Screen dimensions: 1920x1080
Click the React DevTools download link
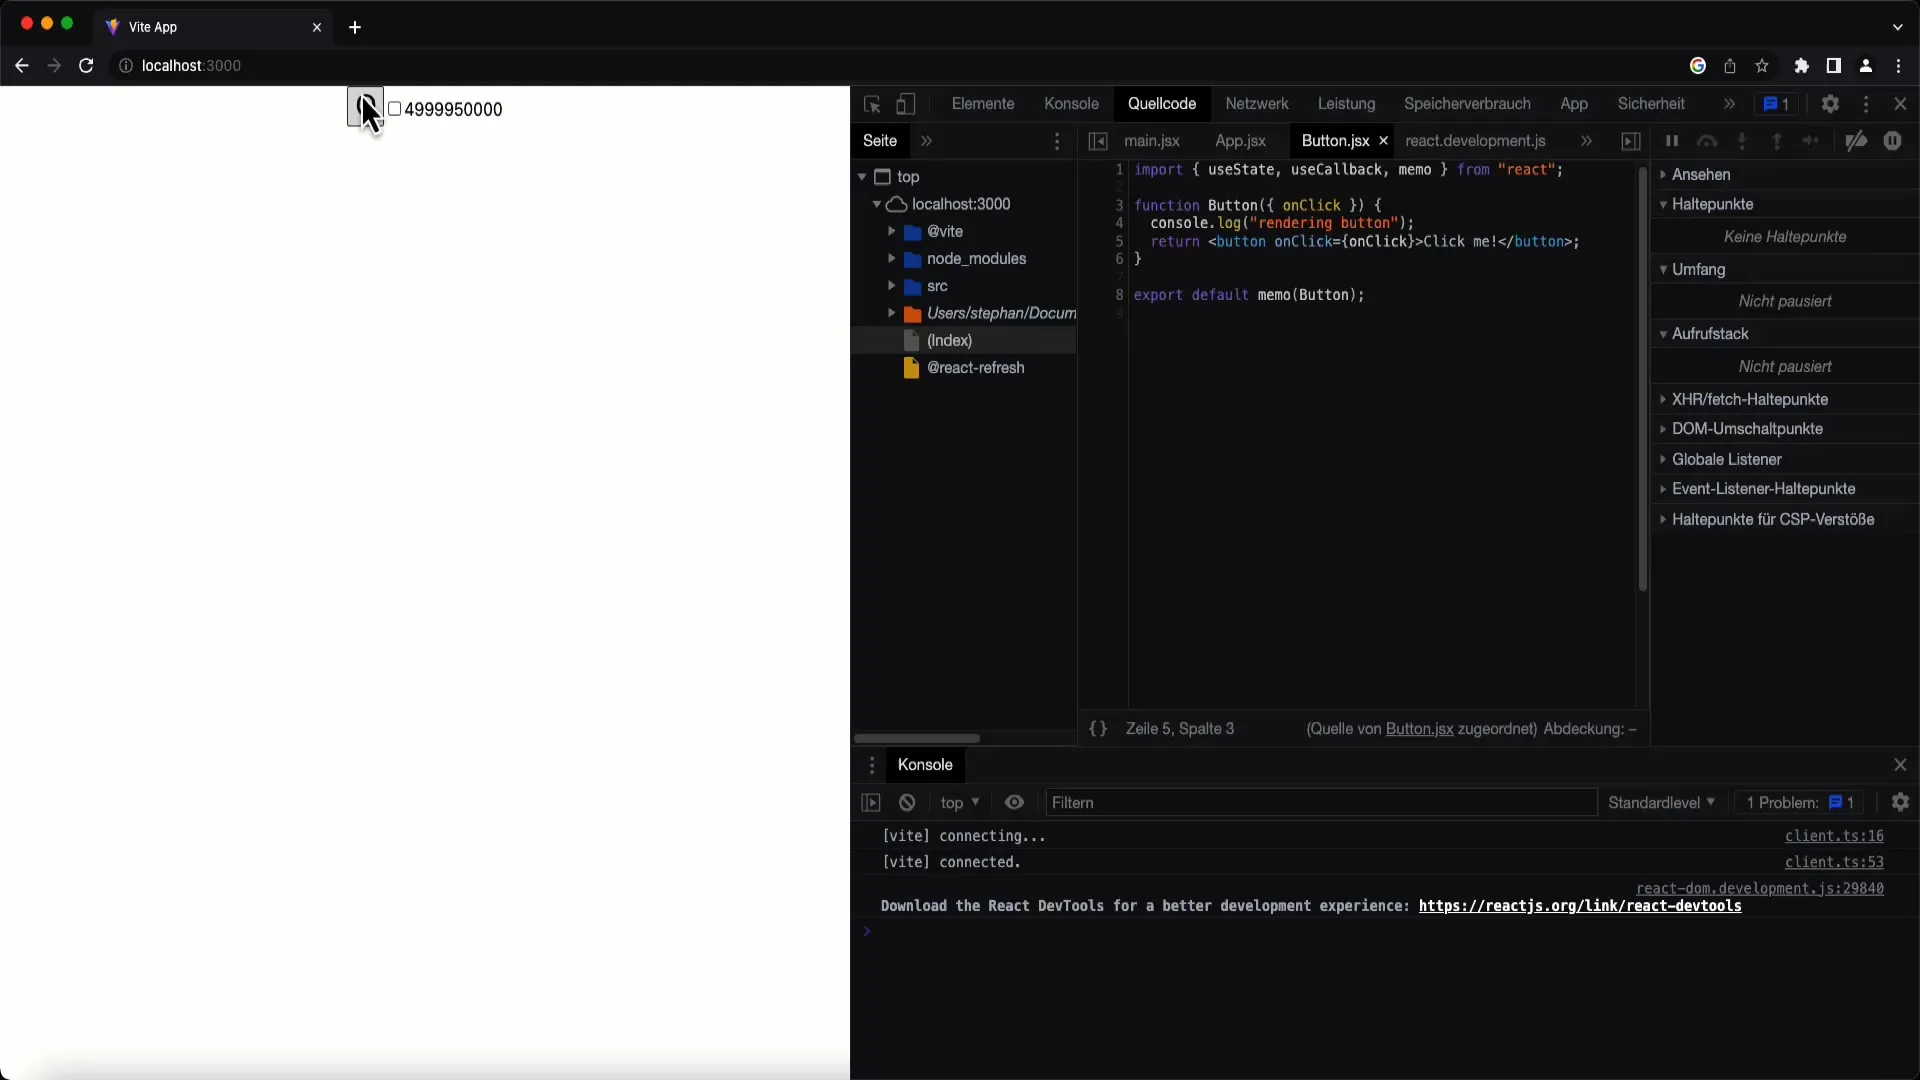1580,906
